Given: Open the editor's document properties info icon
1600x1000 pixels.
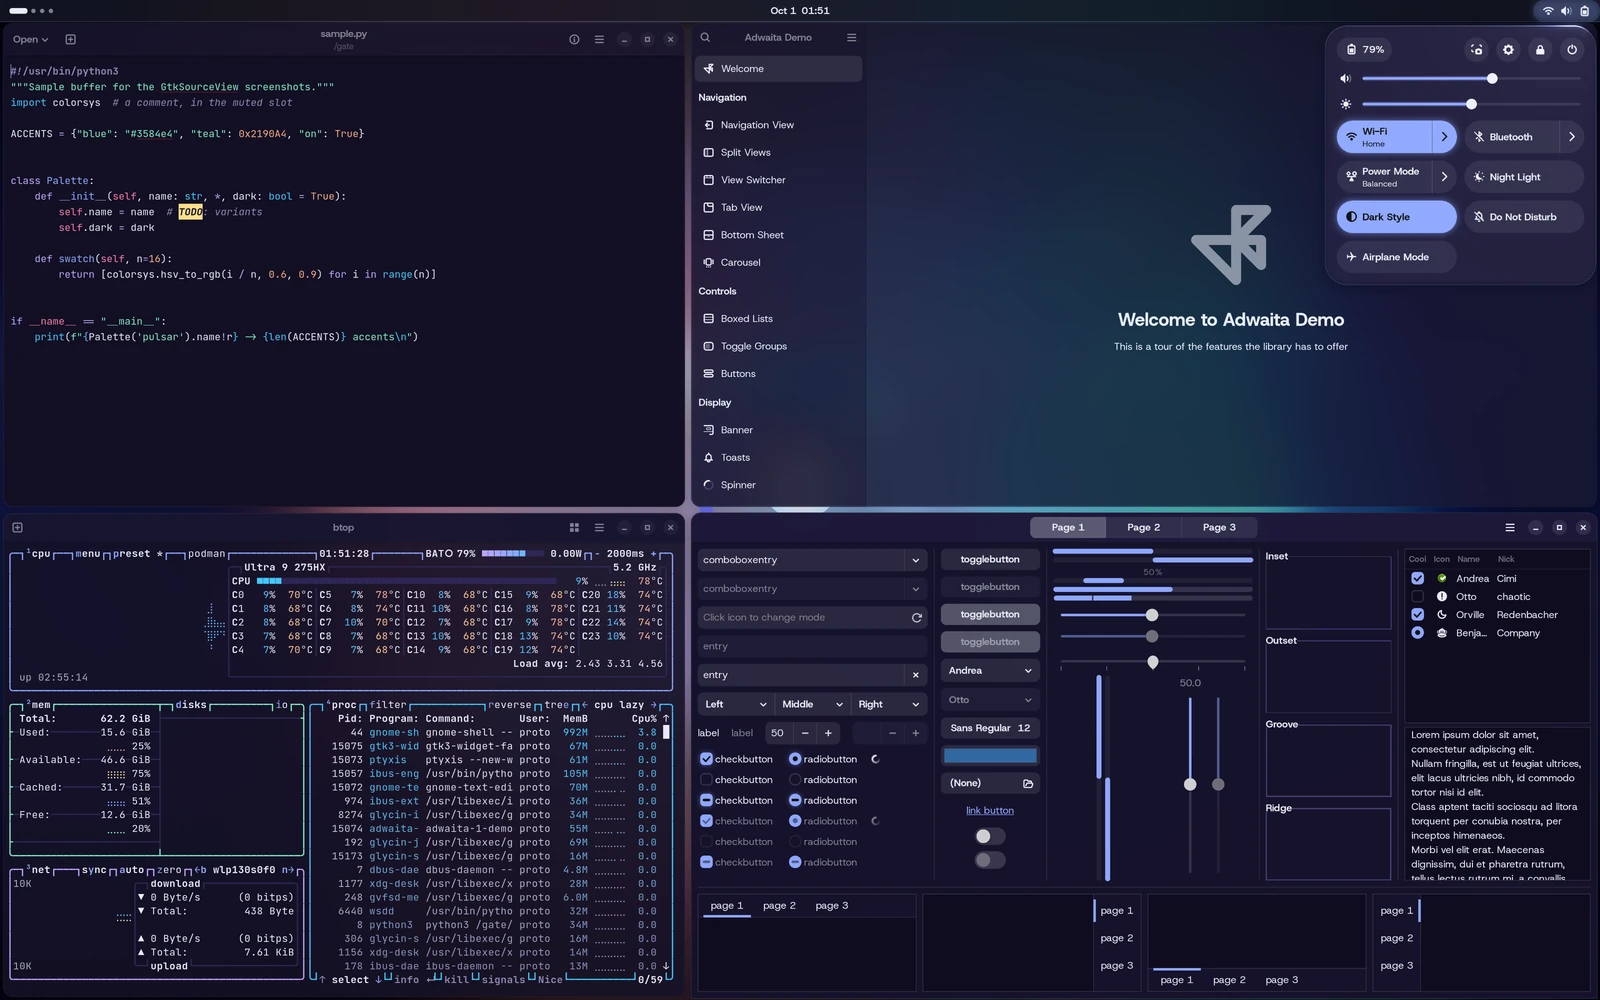Looking at the screenshot, I should click(x=574, y=39).
